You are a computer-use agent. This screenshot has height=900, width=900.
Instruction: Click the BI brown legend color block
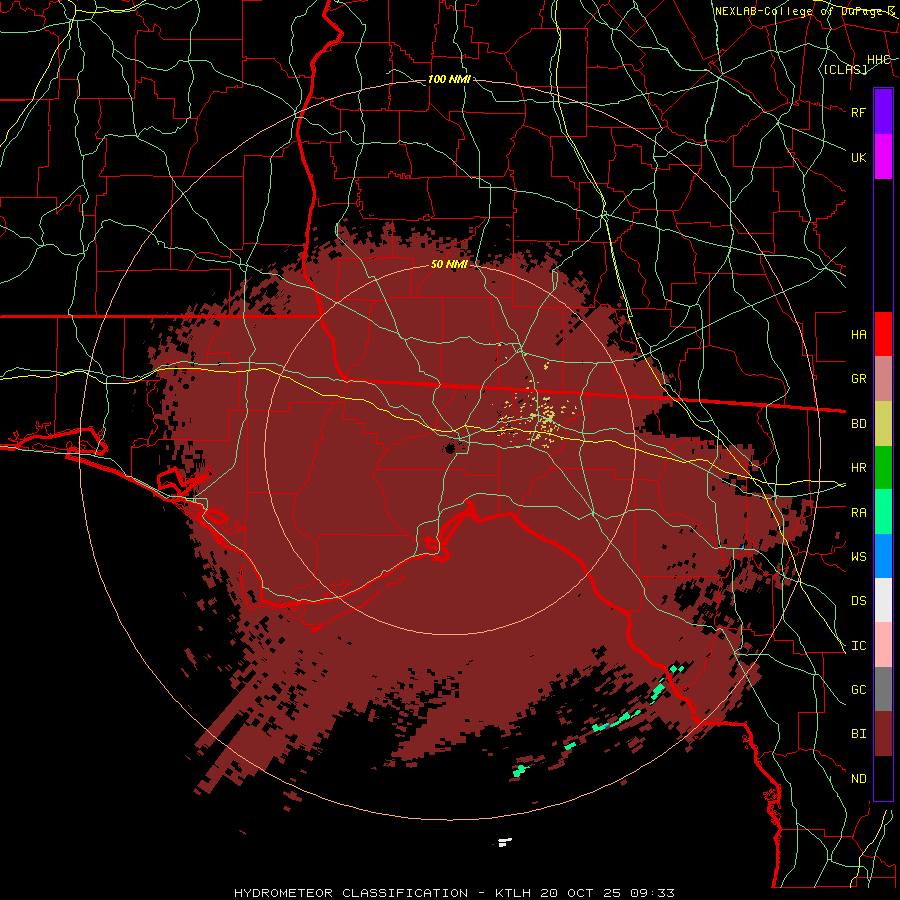click(x=883, y=734)
